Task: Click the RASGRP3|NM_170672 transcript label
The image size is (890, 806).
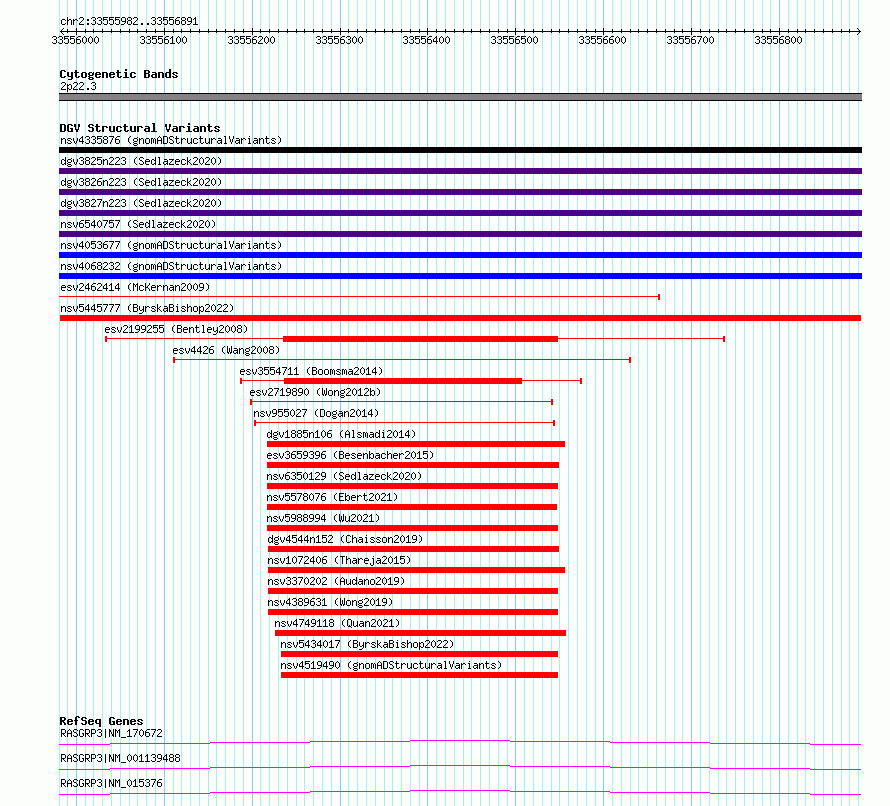Action: click(x=111, y=733)
